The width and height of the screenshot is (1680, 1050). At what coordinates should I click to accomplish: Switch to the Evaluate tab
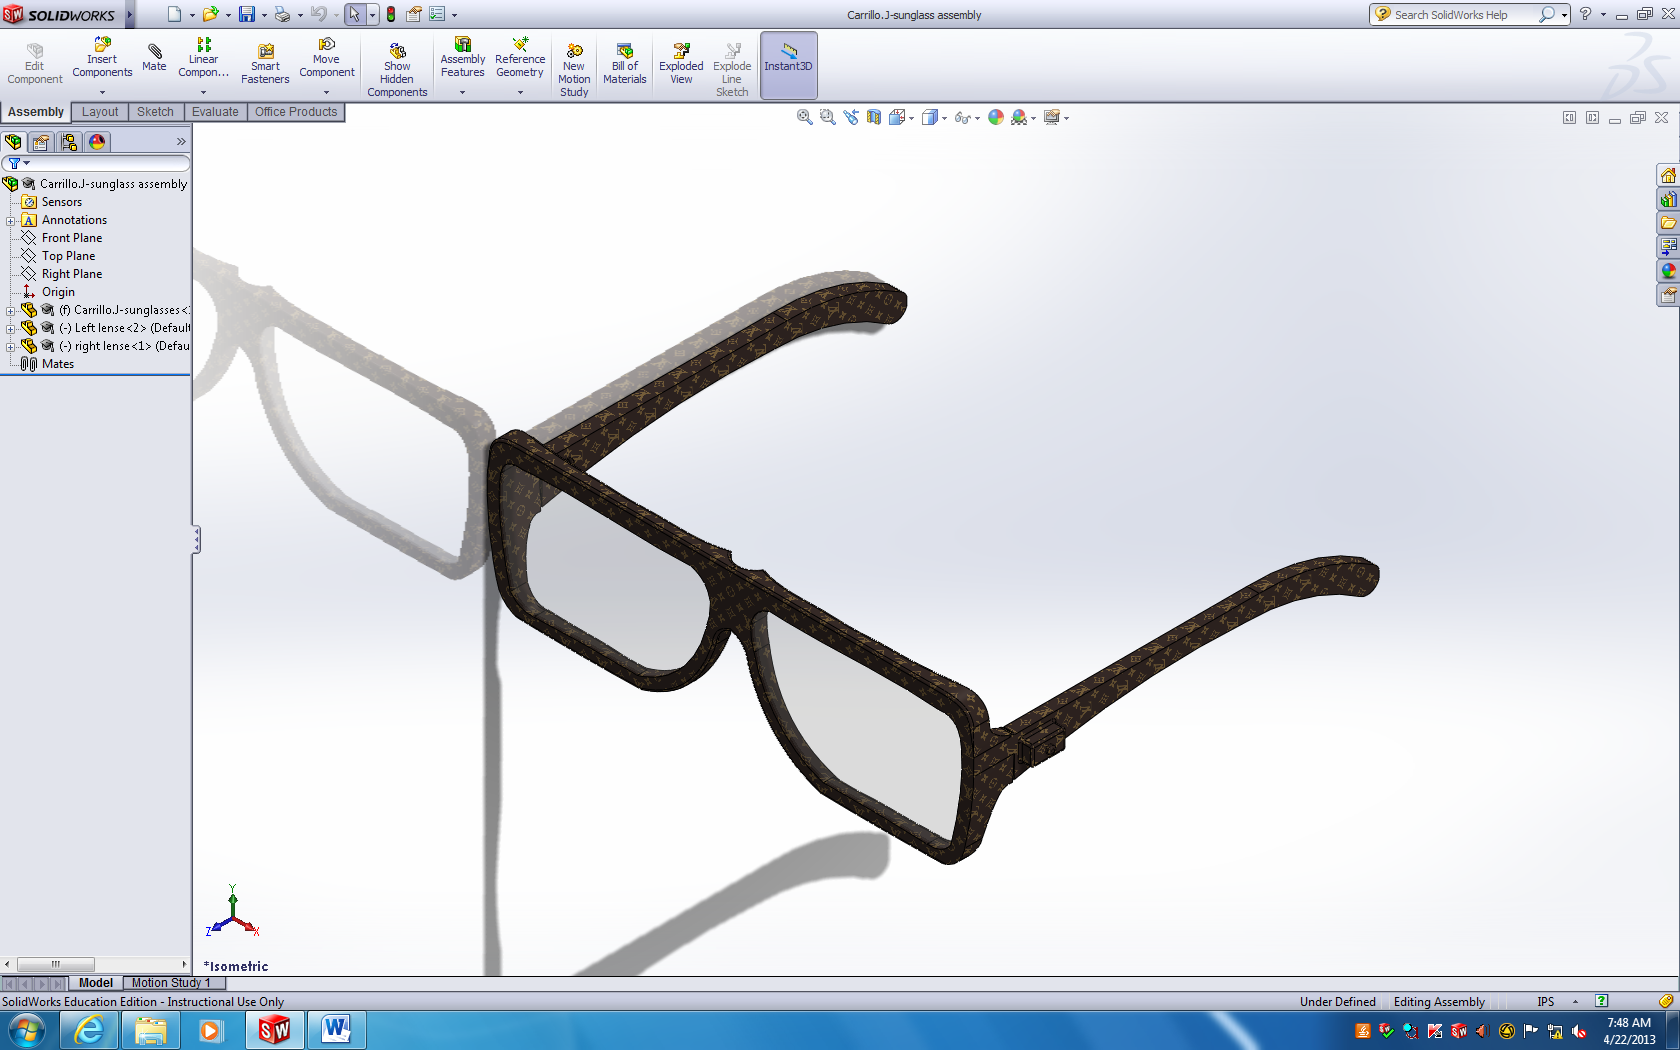(x=215, y=112)
